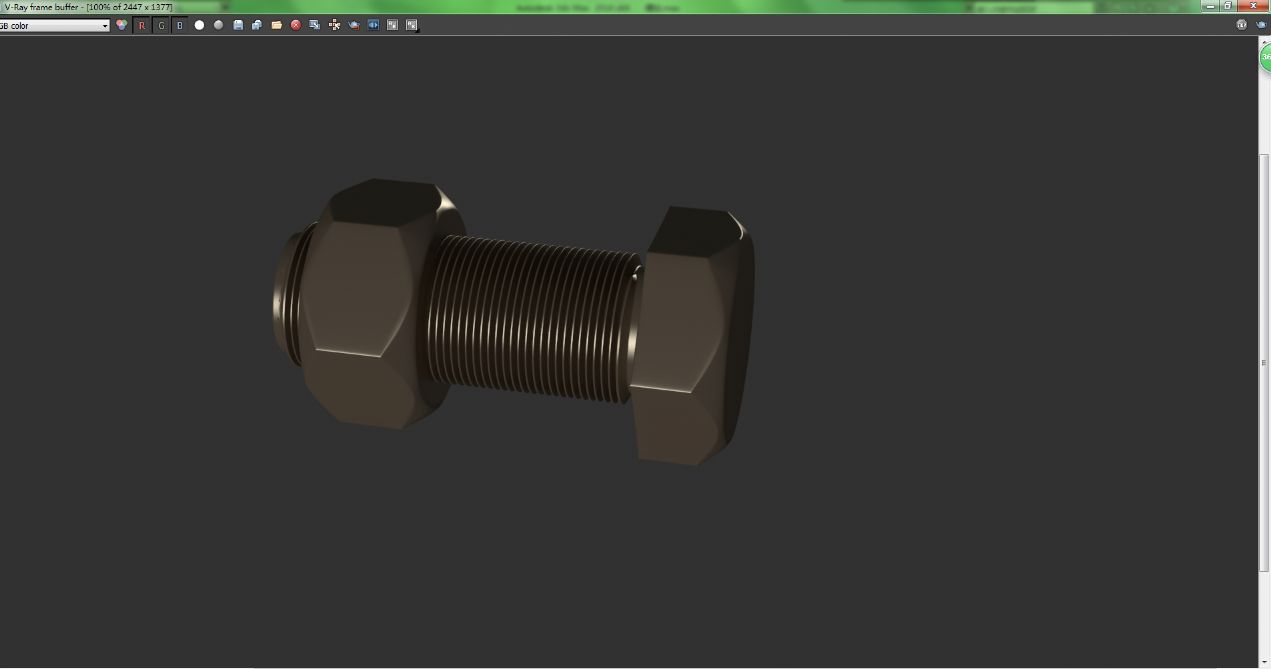Switch to RGB channels with tricolor icon
Viewport: 1271px width, 669px height.
(122, 25)
